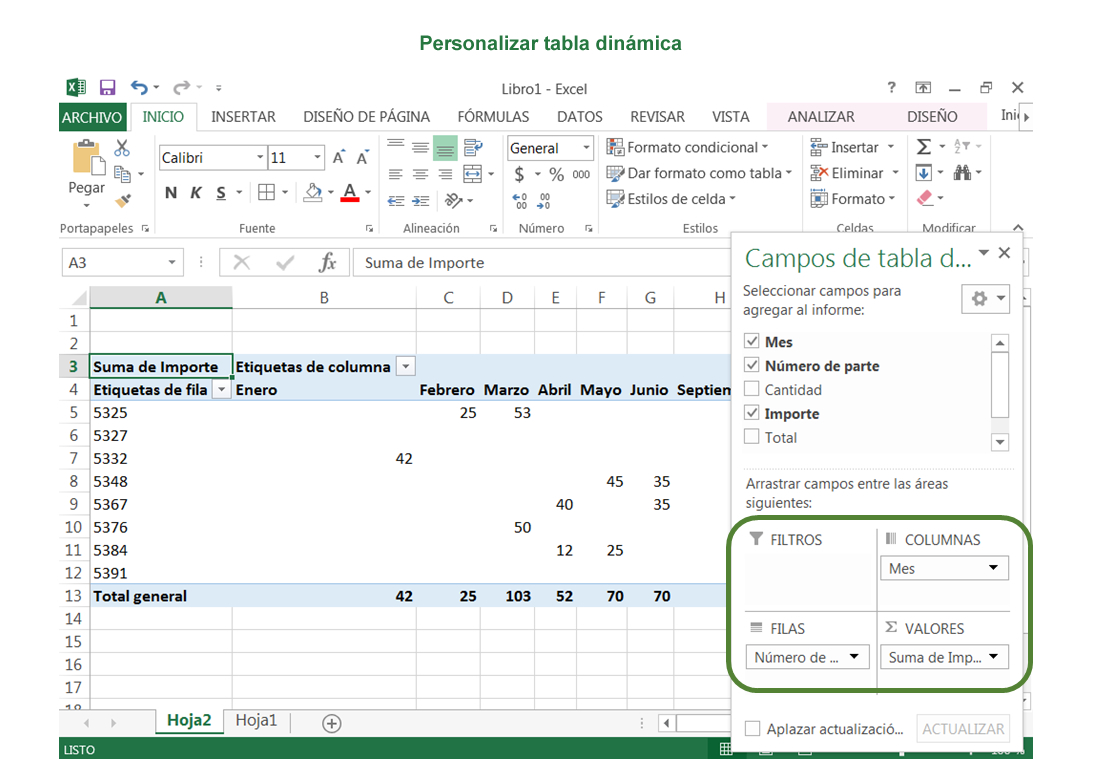Close the Campos de tabla dinámica pane
The image size is (1100, 767).
pyautogui.click(x=1005, y=253)
